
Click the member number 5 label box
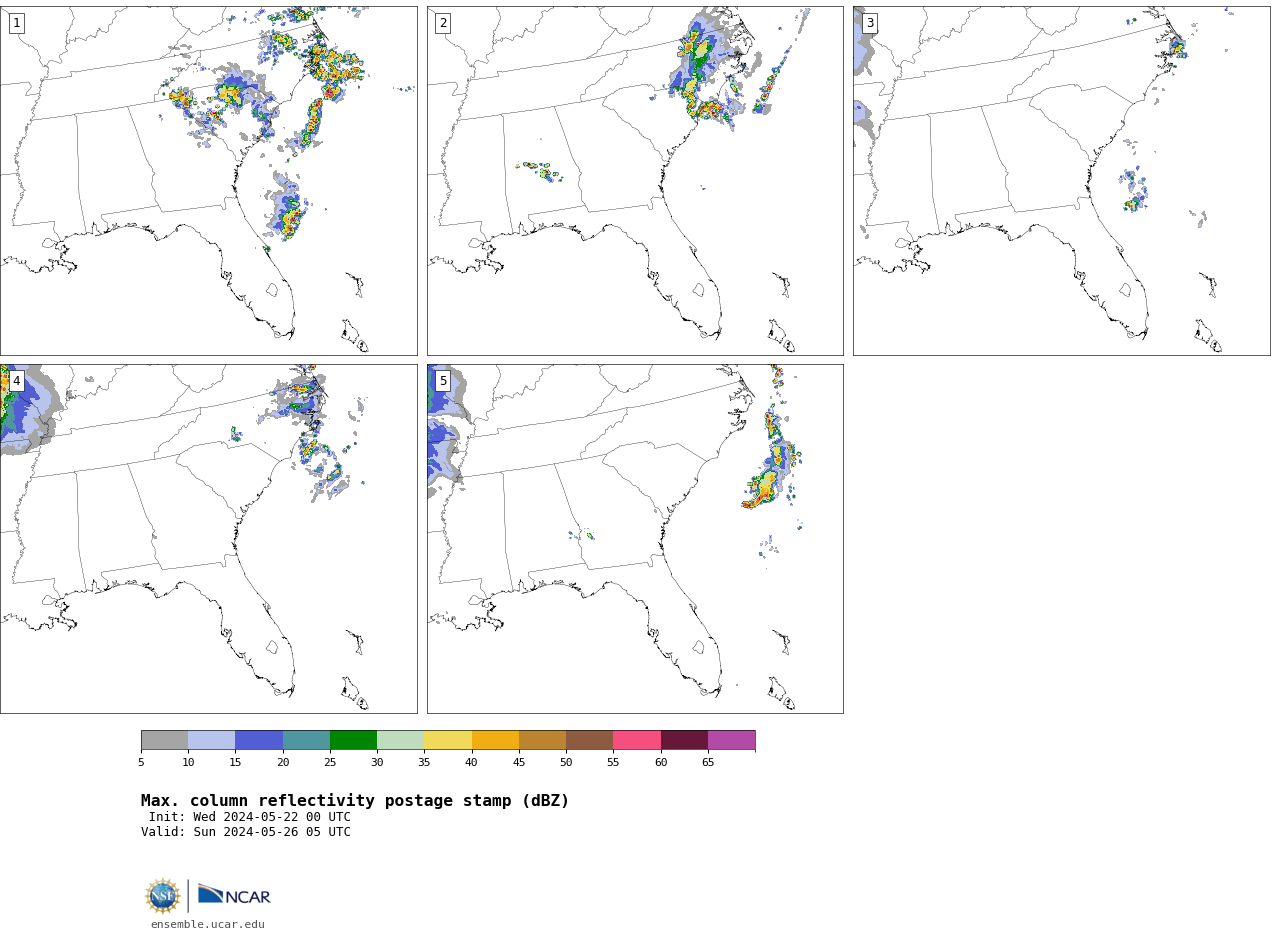[x=443, y=381]
